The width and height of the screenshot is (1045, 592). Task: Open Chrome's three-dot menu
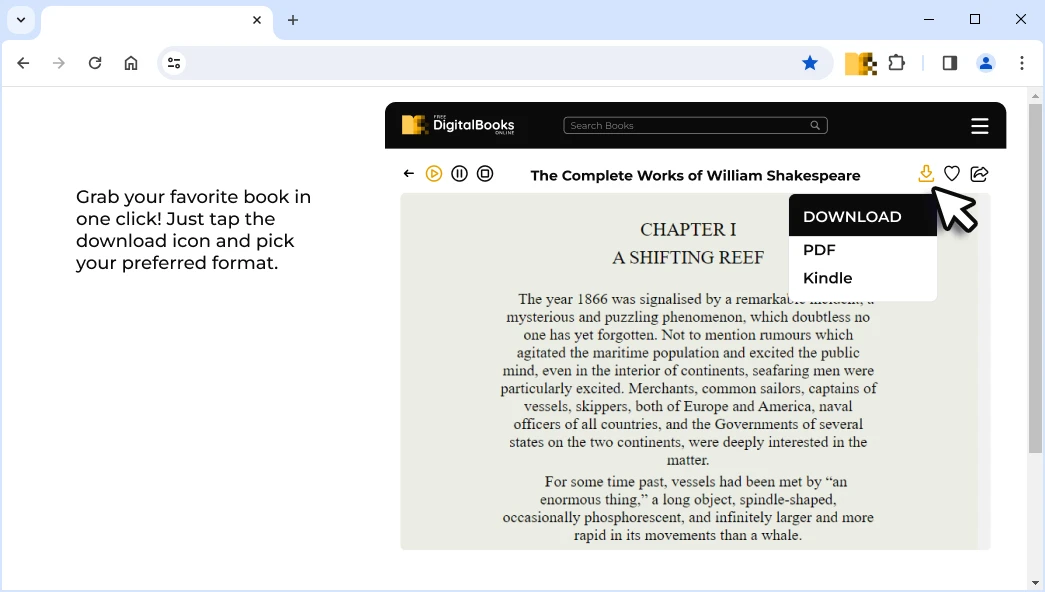pos(1022,63)
